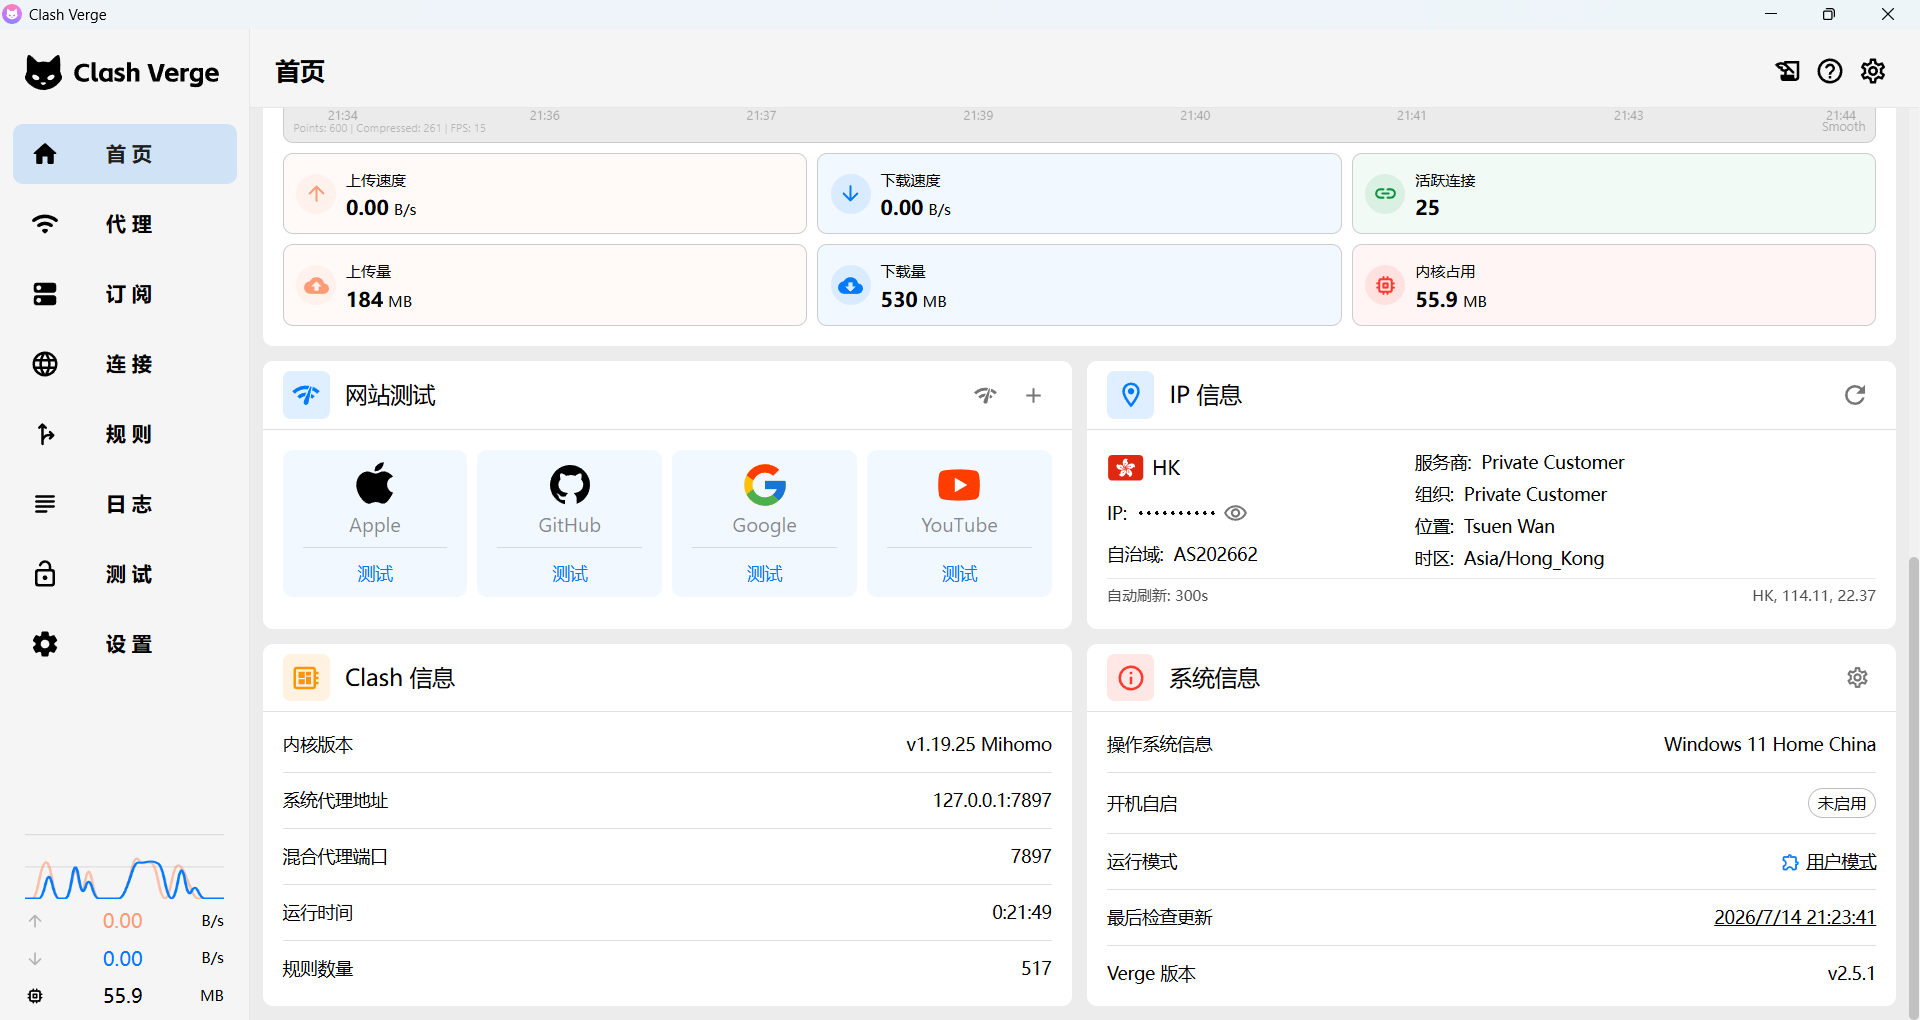
Task: Test the YouTube site connection
Action: pos(959,574)
